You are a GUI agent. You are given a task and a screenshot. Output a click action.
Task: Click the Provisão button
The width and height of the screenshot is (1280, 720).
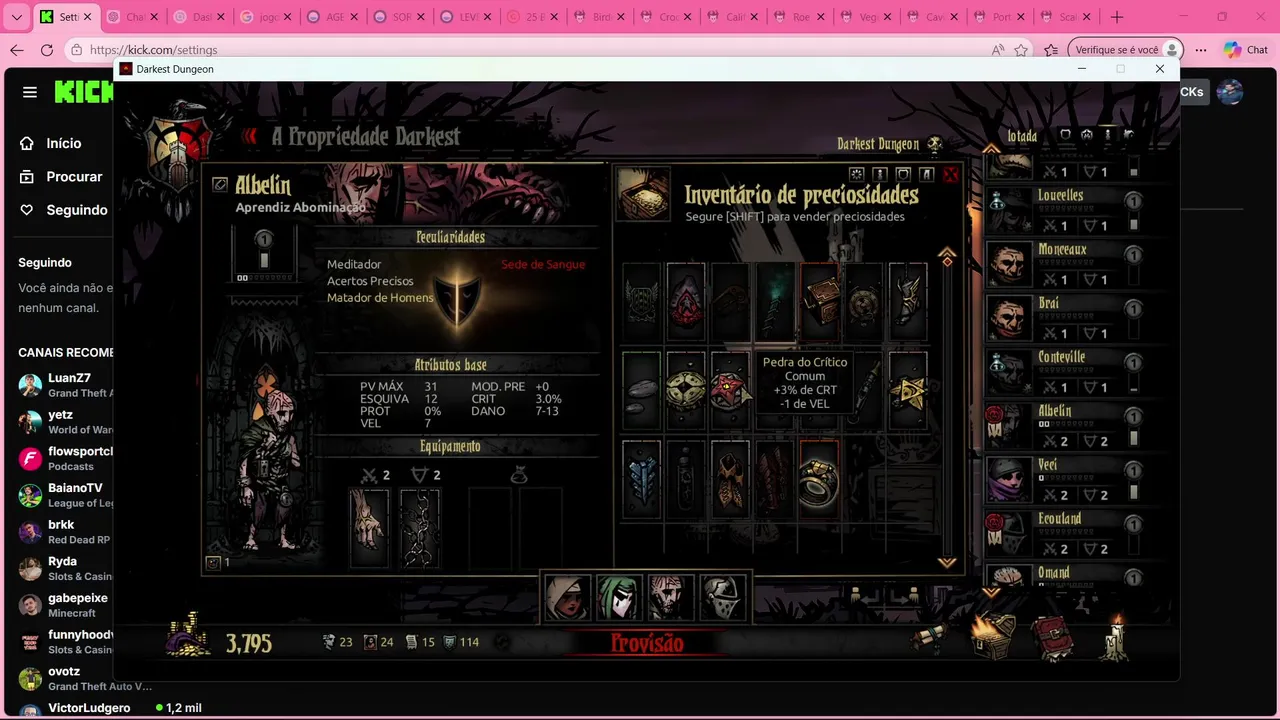tap(647, 643)
